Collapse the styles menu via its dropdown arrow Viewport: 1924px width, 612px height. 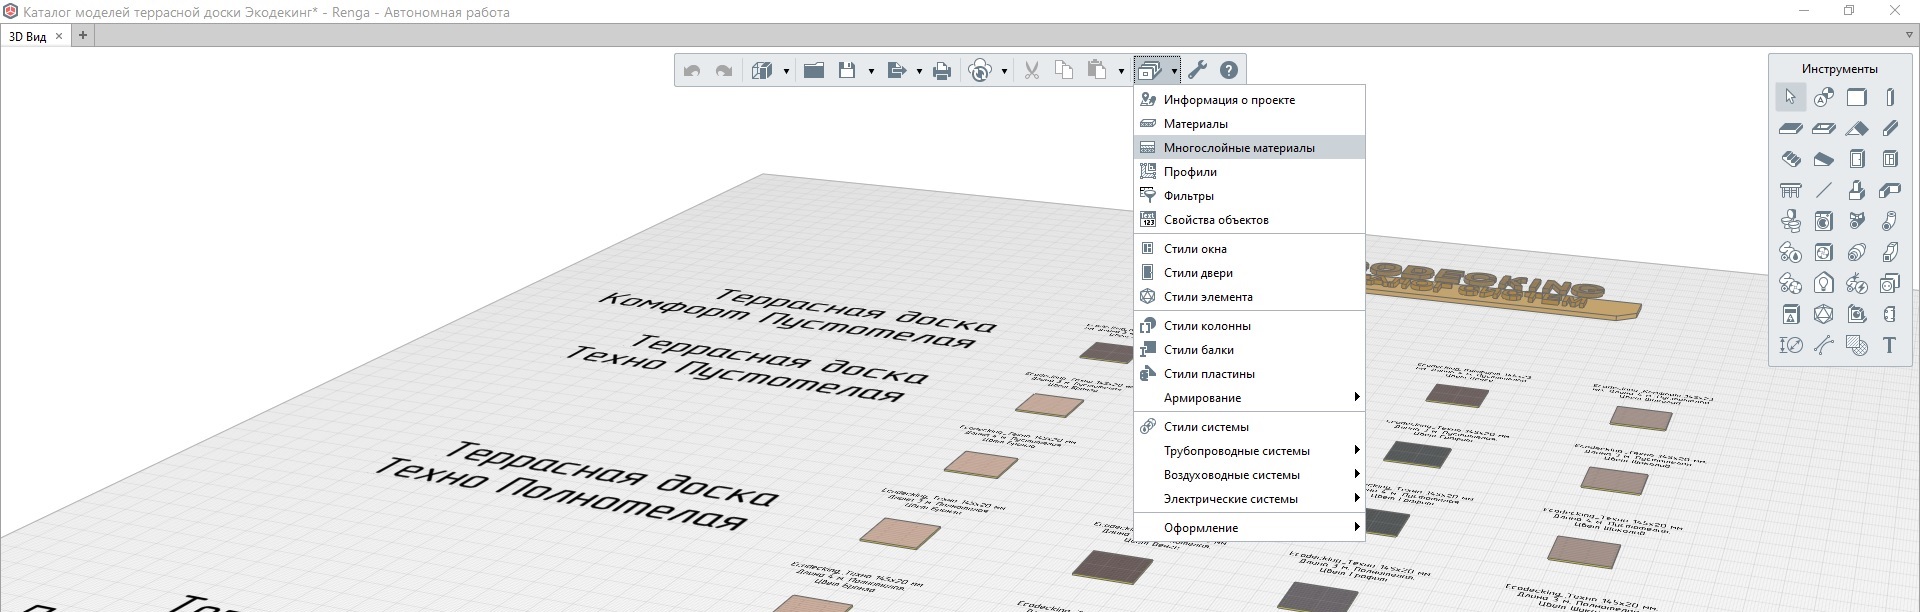point(1174,71)
